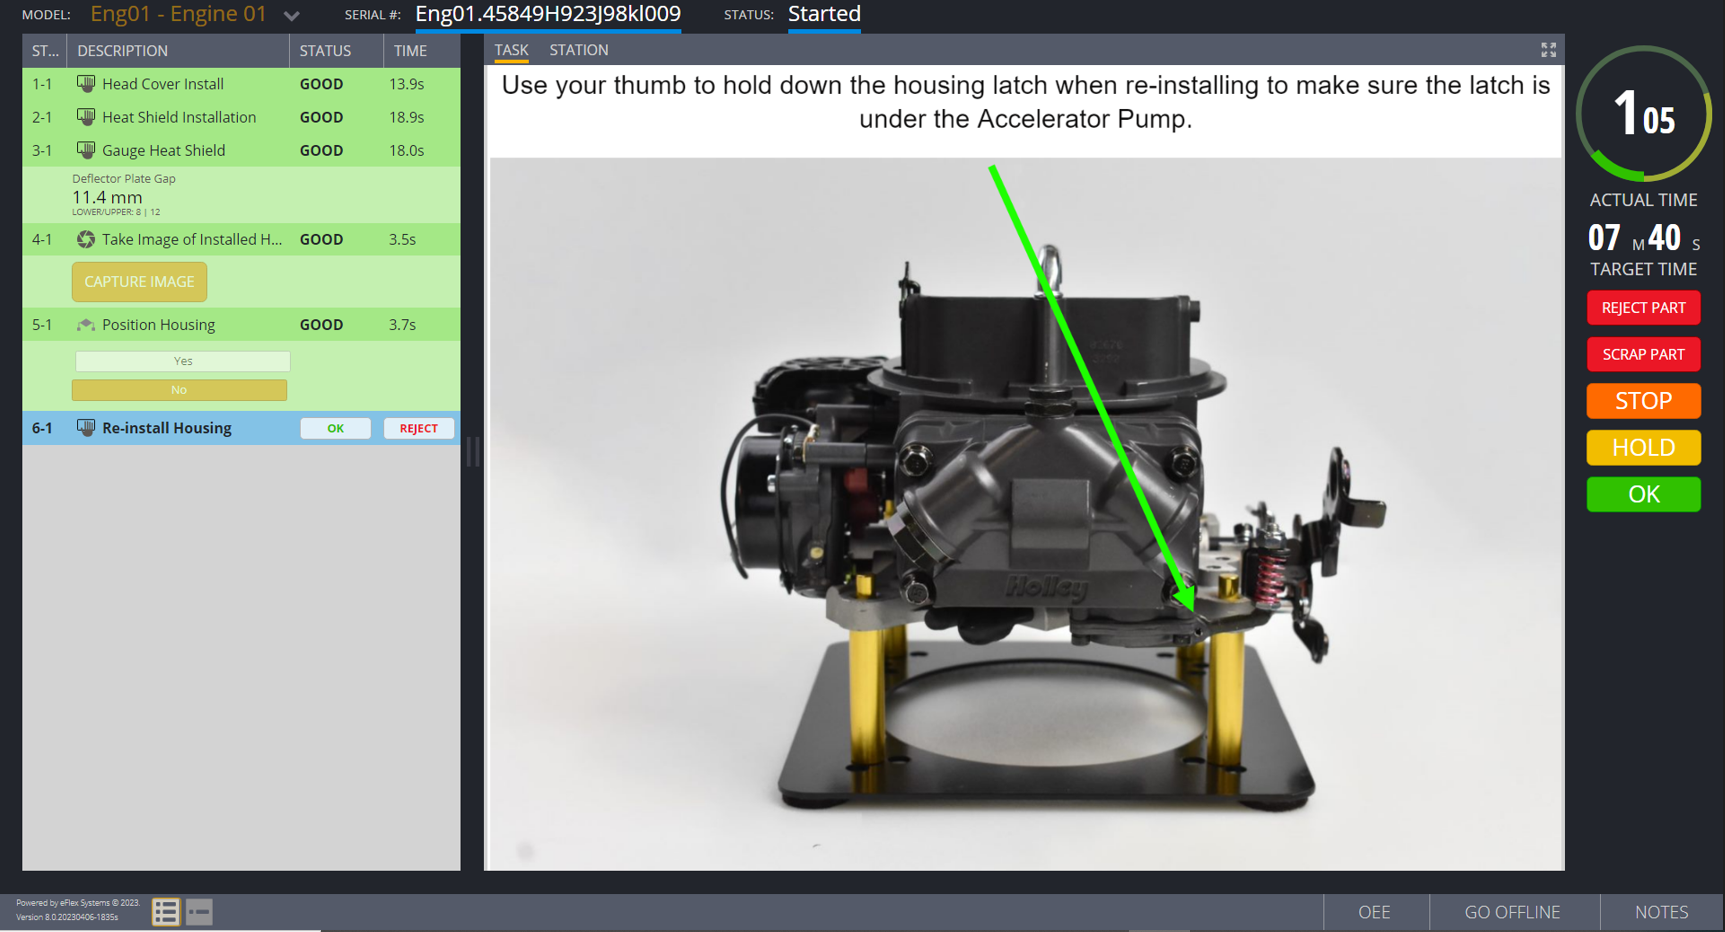1725x932 pixels.
Task: Switch to detailed list view icon
Action: pos(166,912)
